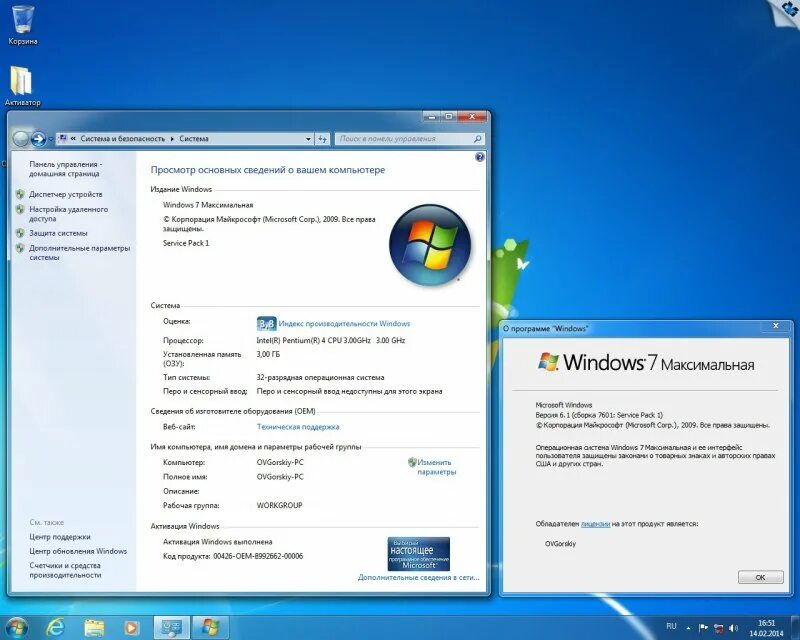Select 'Система и безопасность' breadcrumb
This screenshot has height=640, width=800.
pyautogui.click(x=122, y=139)
